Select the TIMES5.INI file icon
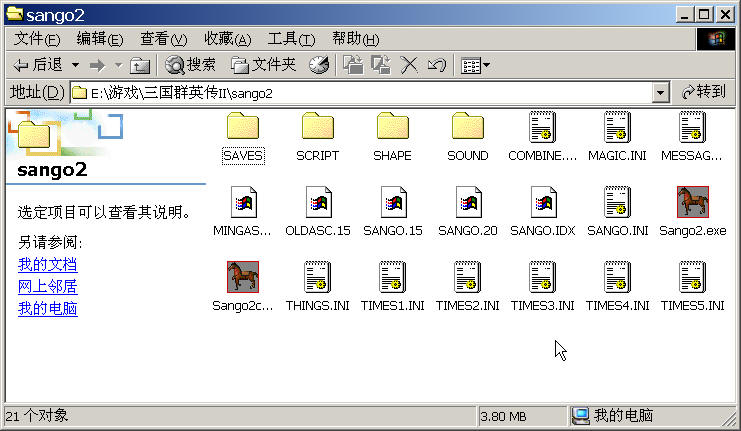741x431 pixels. 692,277
